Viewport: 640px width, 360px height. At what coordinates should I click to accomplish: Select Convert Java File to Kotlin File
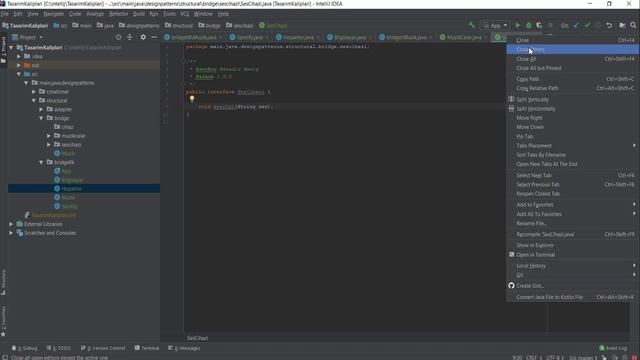[573, 297]
